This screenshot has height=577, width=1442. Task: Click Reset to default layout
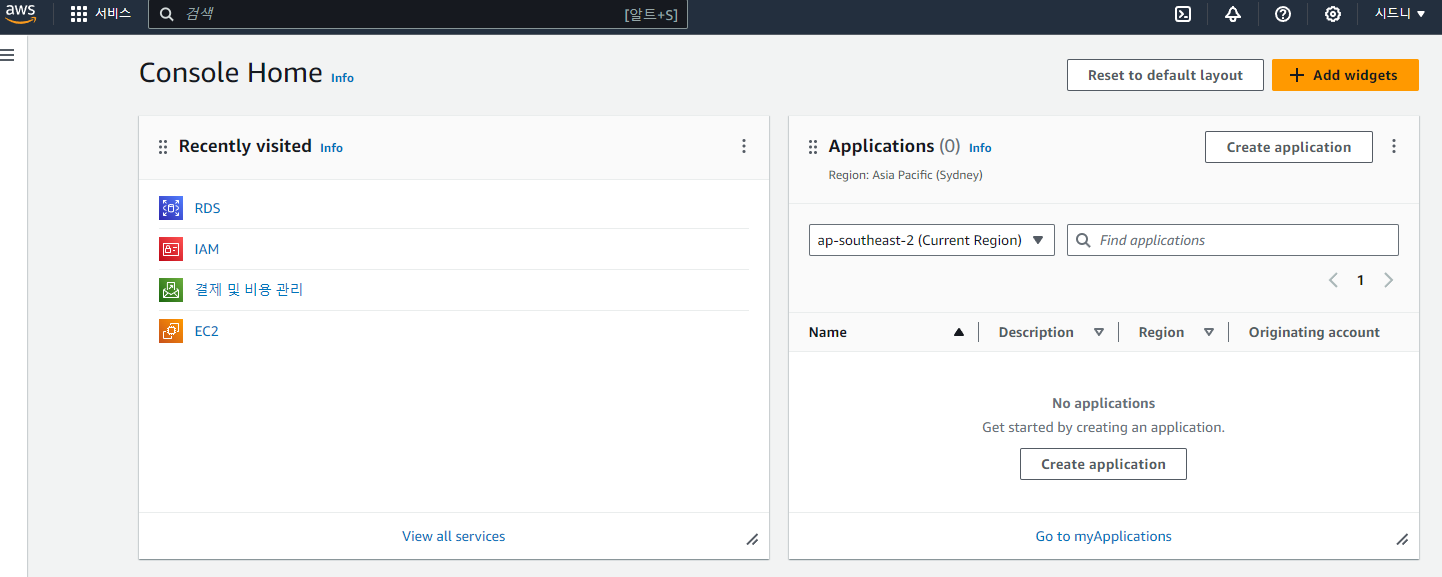click(x=1165, y=75)
